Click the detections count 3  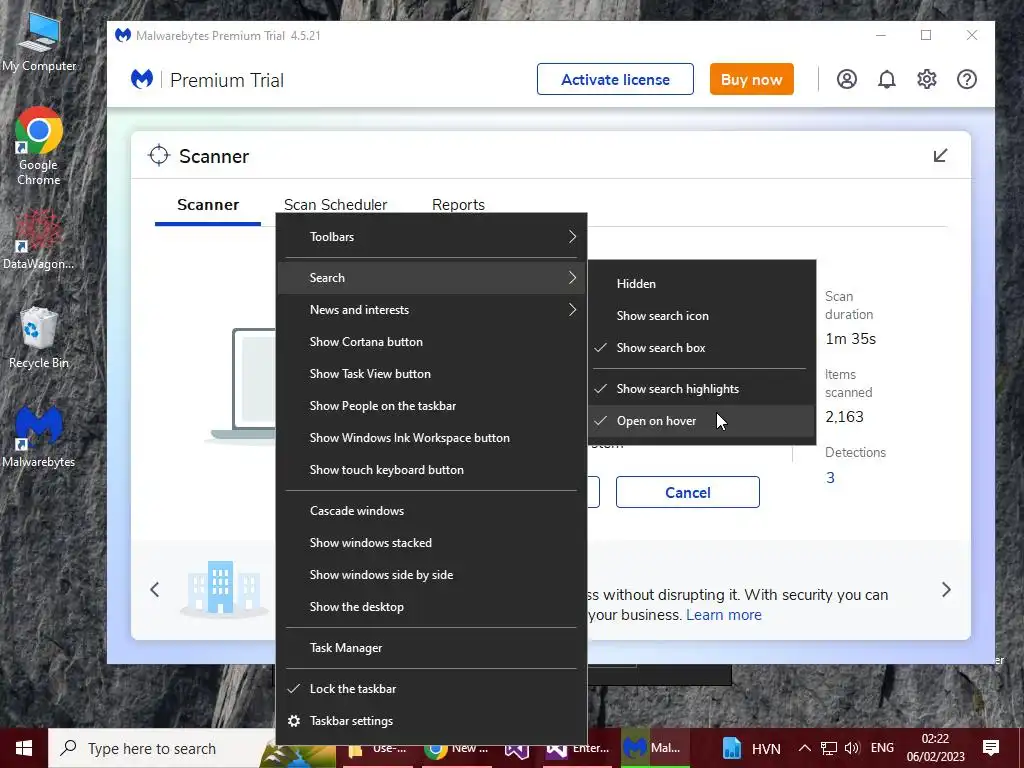[830, 477]
